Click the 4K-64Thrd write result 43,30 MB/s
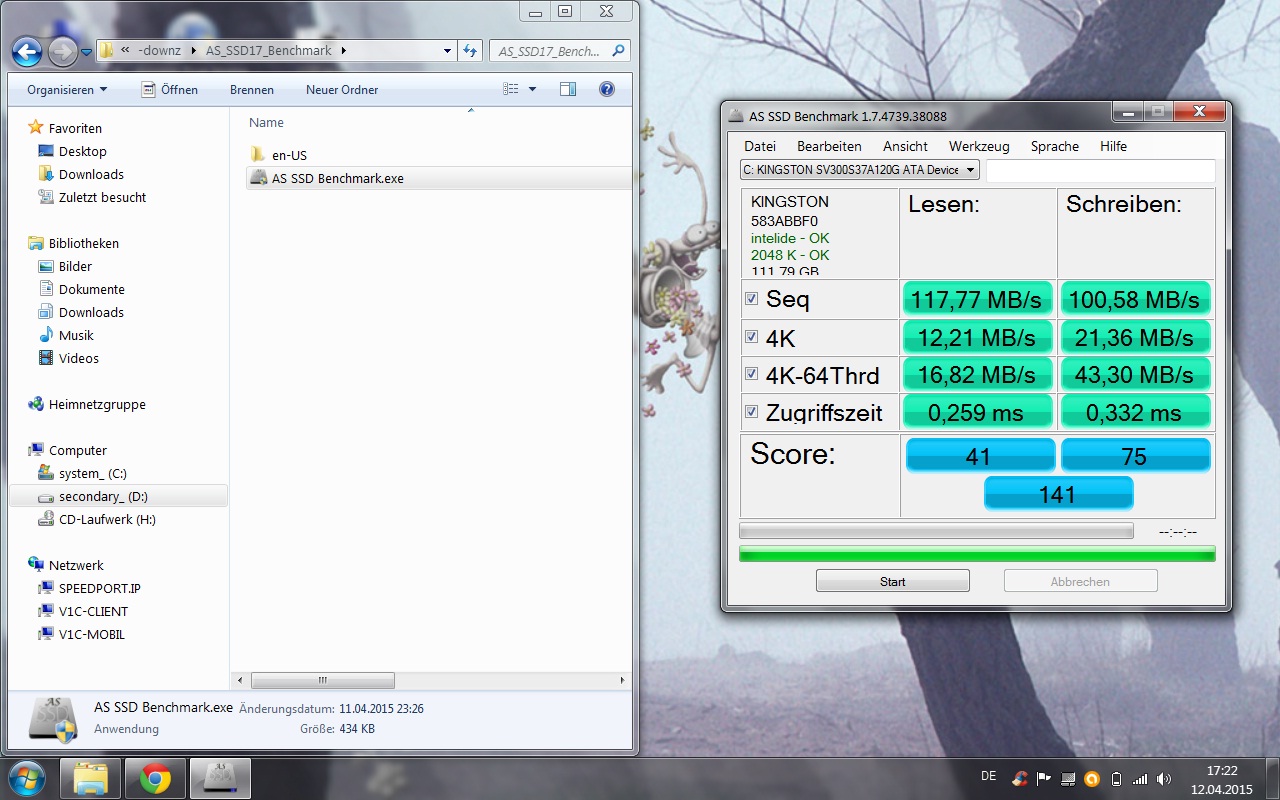 1135,374
